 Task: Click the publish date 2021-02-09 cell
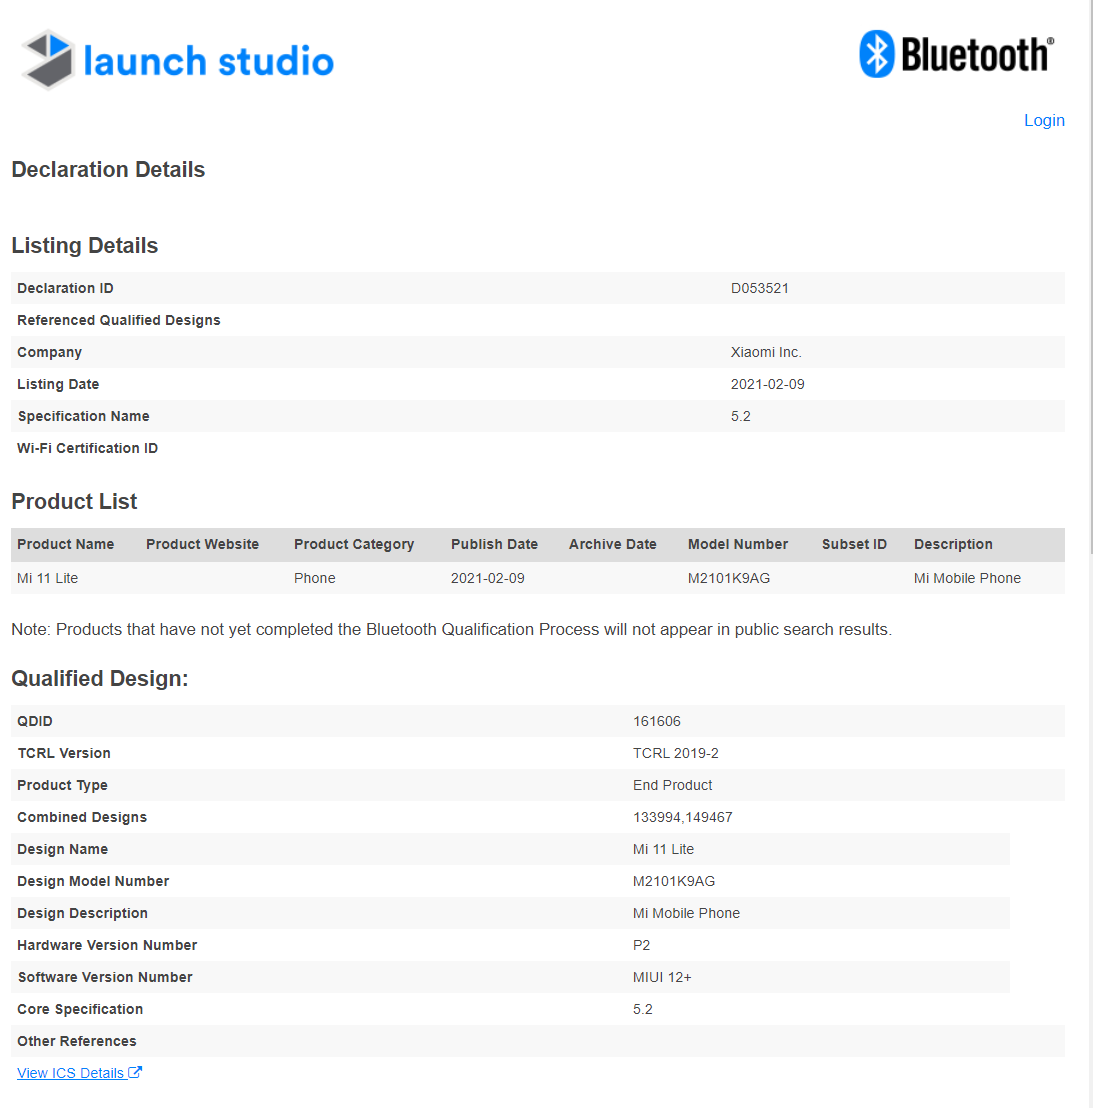tap(488, 578)
